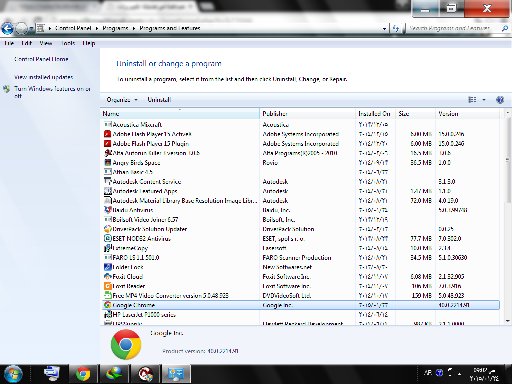Image resolution: width=515 pixels, height=386 pixels.
Task: Open the Tools menu
Action: pos(68,43)
